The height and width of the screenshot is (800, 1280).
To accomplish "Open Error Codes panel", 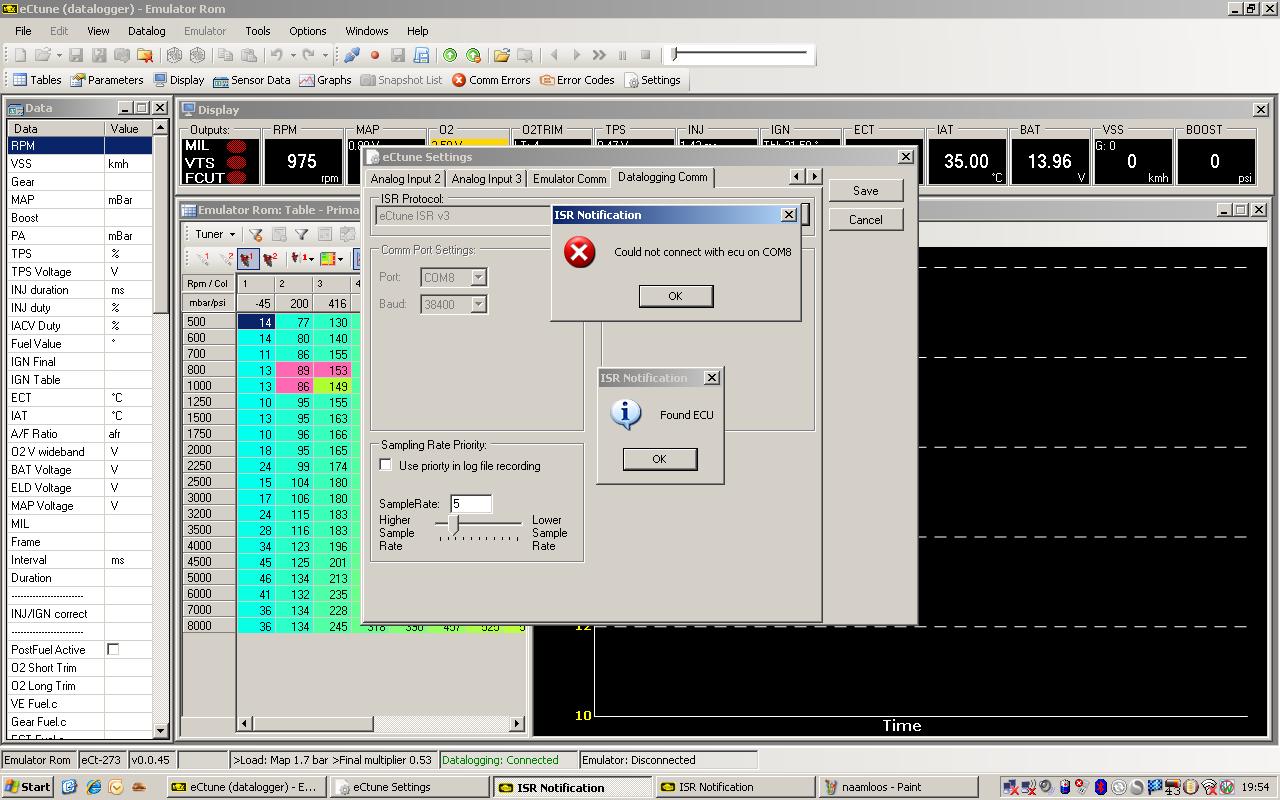I will tap(577, 80).
